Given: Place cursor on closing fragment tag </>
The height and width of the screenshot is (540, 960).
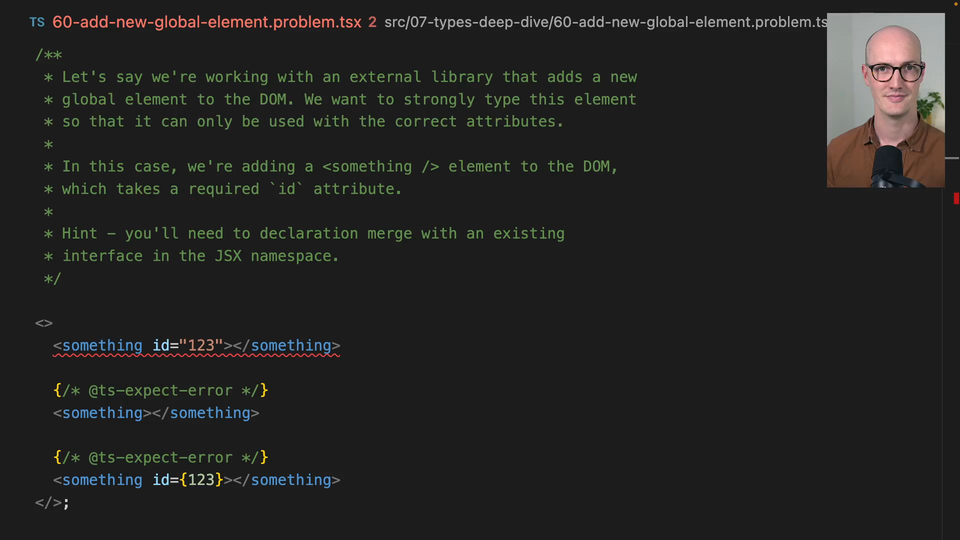Looking at the screenshot, I should tap(48, 503).
